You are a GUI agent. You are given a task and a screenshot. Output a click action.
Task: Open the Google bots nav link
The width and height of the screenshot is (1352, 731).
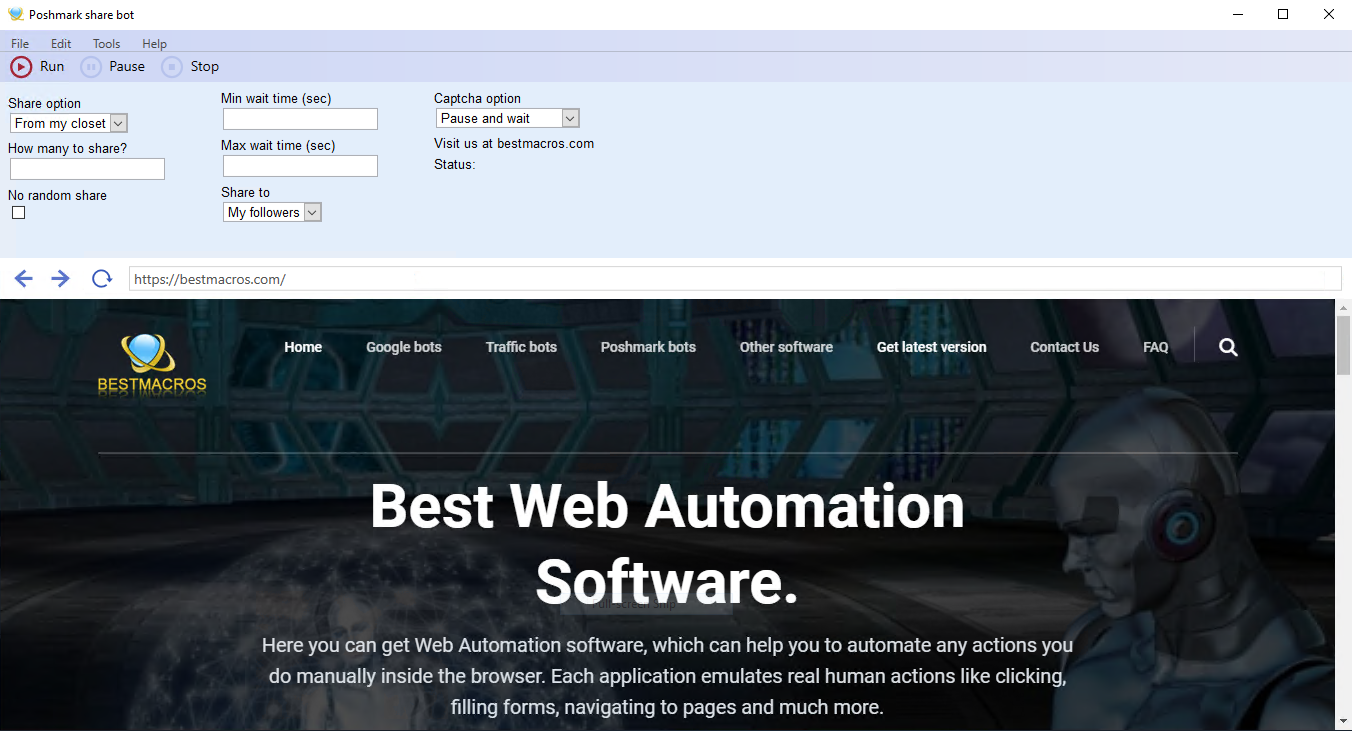coord(404,347)
